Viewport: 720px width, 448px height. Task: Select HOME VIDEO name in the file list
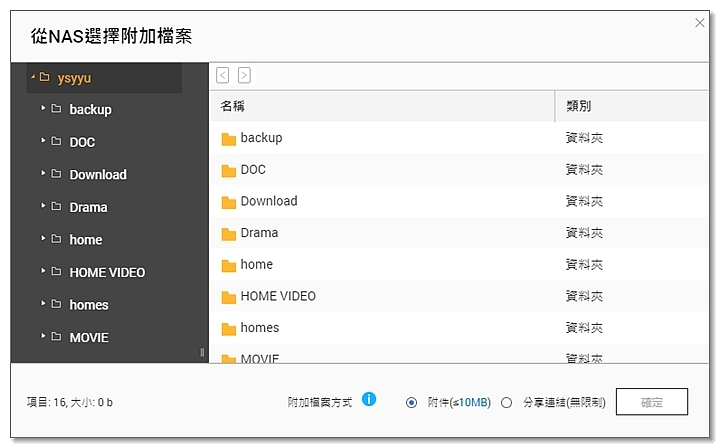[278, 296]
